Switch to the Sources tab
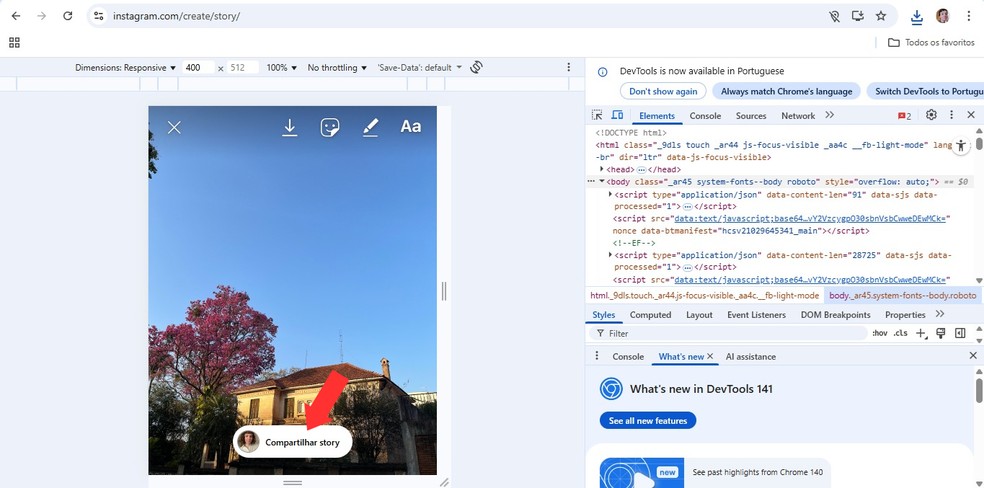Screen dimensions: 984x488 pyautogui.click(x=751, y=115)
